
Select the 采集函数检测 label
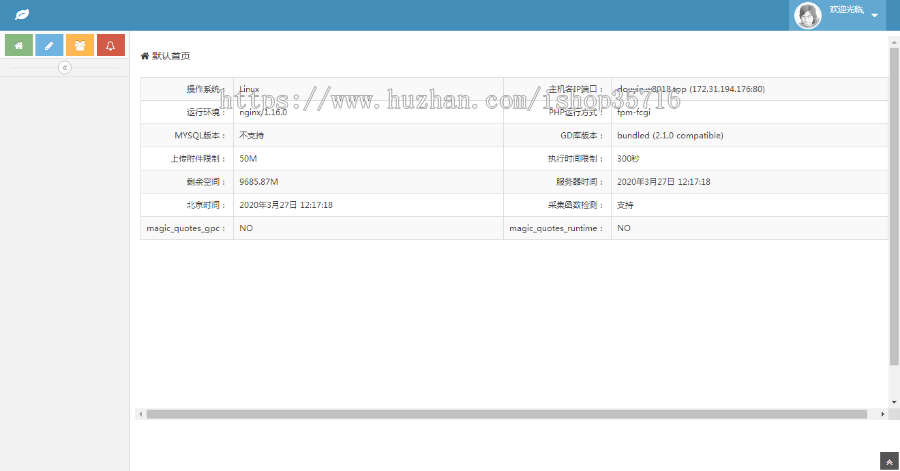coord(576,205)
